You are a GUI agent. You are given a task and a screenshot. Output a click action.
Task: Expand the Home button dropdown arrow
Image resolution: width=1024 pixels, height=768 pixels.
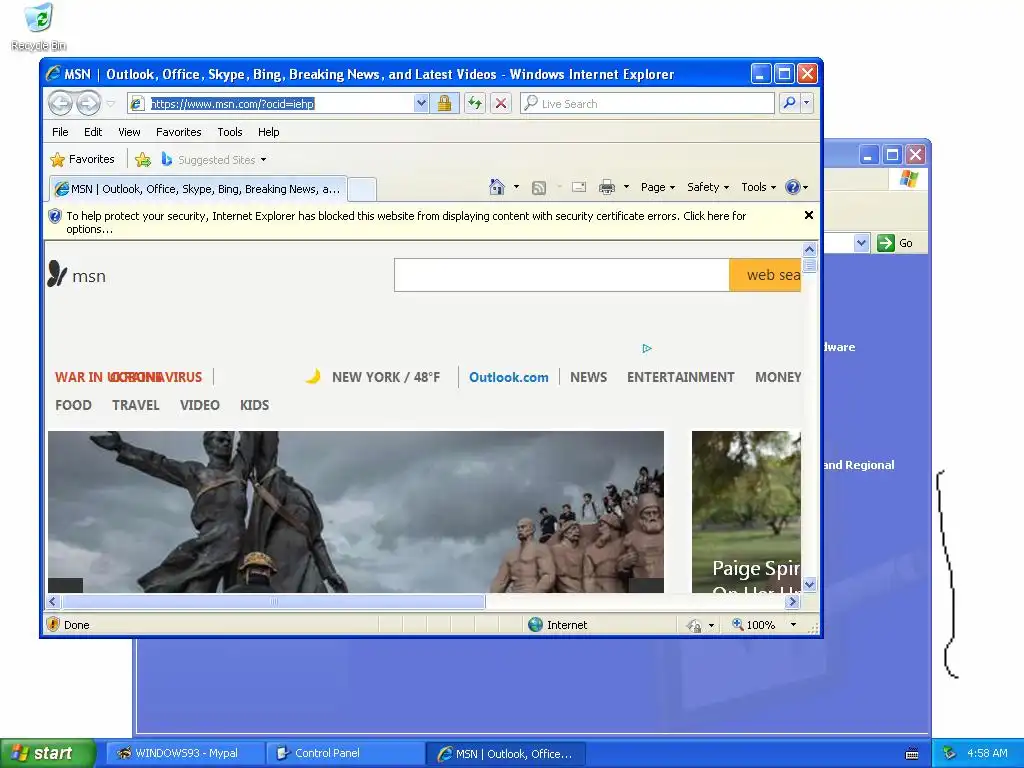[517, 187]
